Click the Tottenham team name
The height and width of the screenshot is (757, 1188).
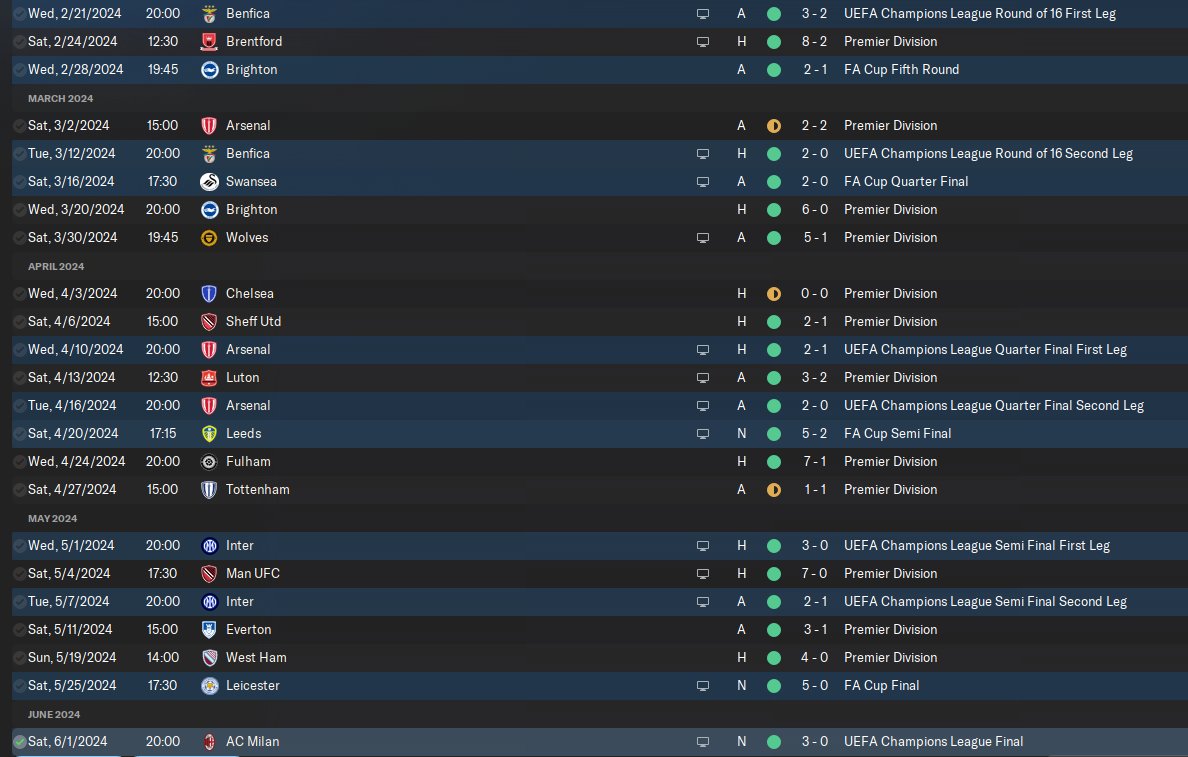tap(257, 490)
